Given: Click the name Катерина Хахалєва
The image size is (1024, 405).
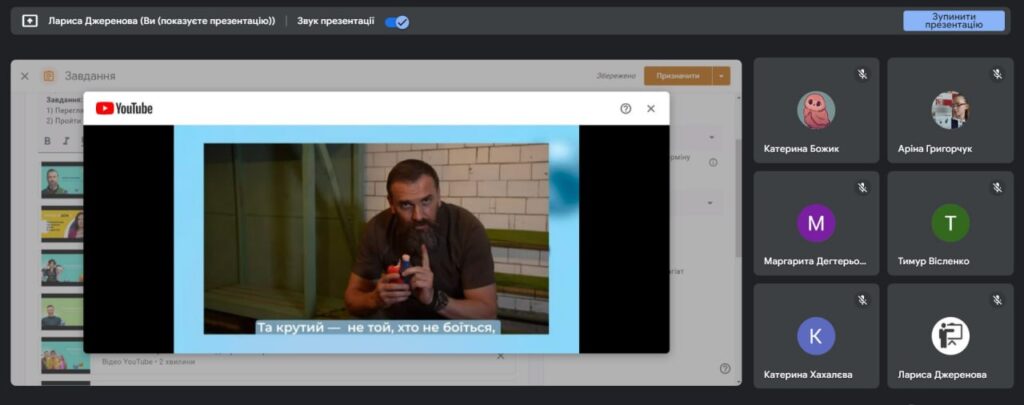Looking at the screenshot, I should 808,375.
